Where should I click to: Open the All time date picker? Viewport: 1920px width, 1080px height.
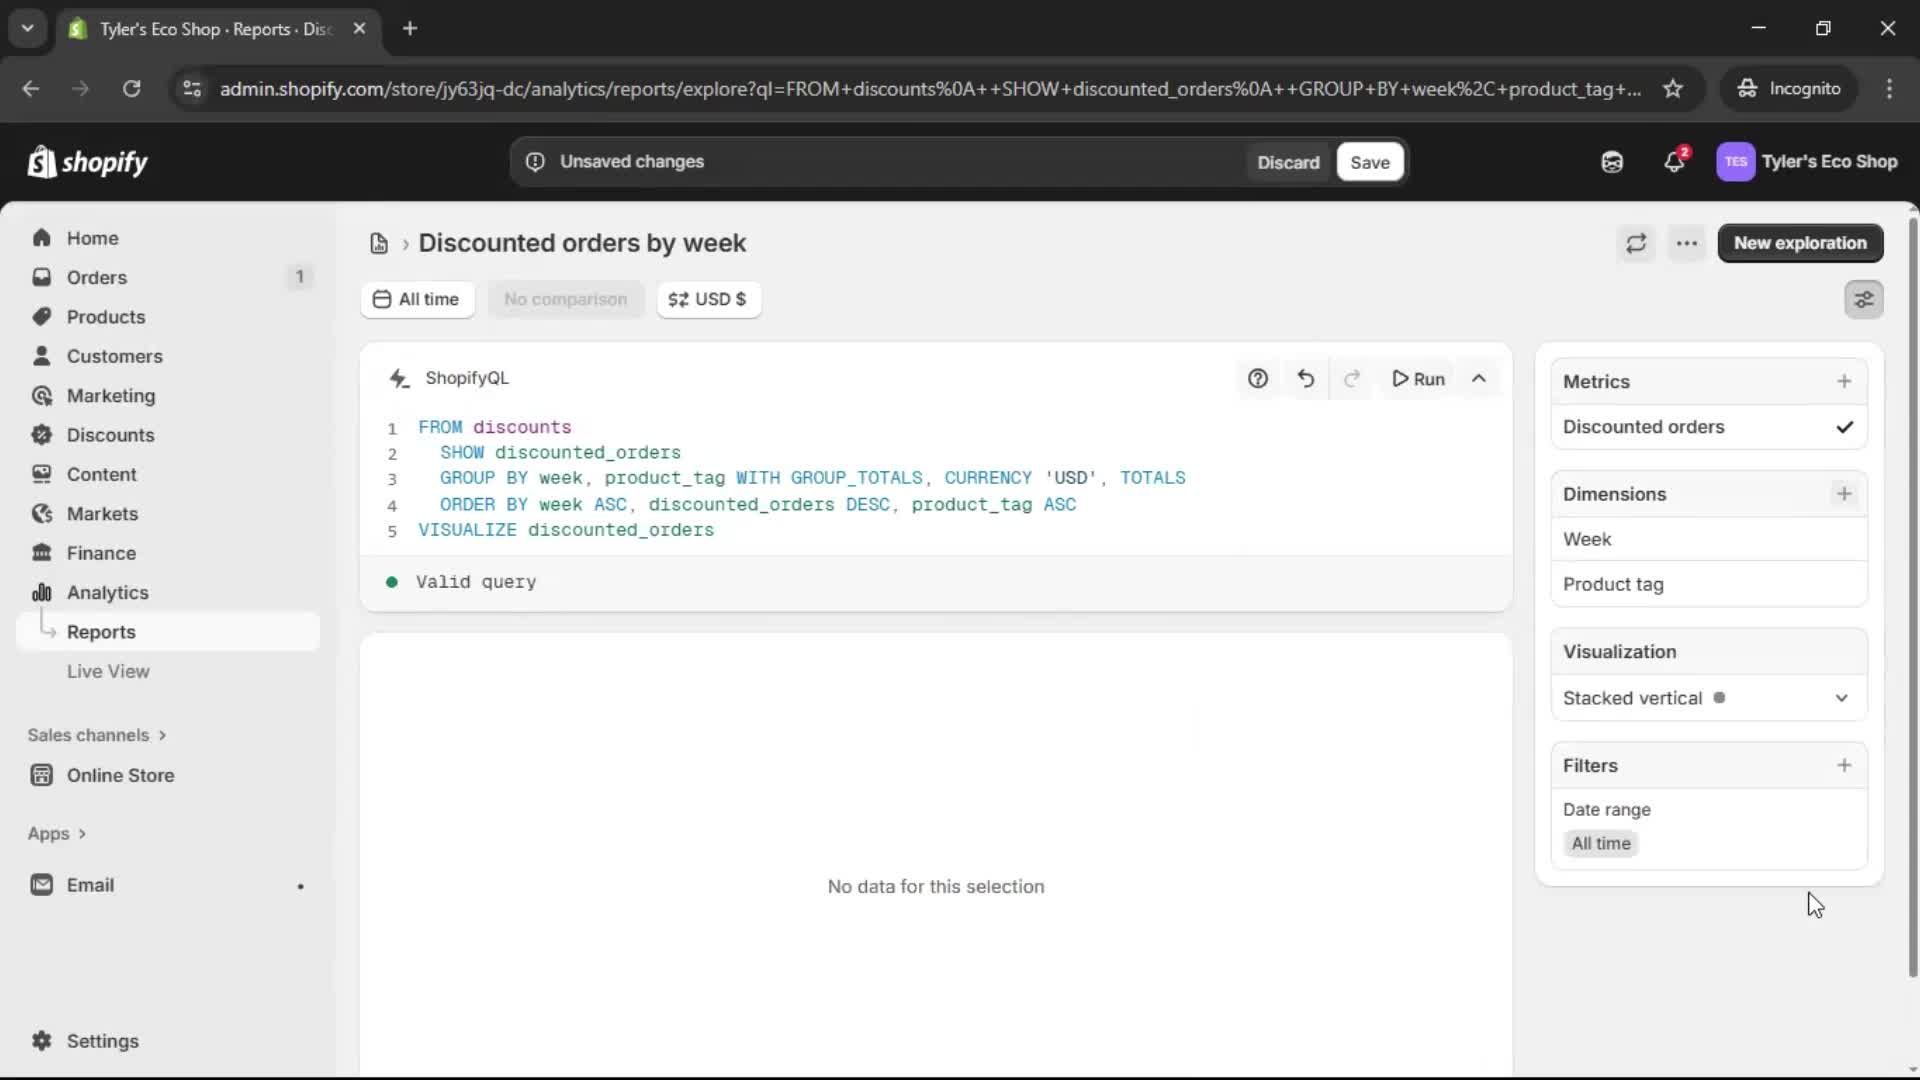click(417, 299)
